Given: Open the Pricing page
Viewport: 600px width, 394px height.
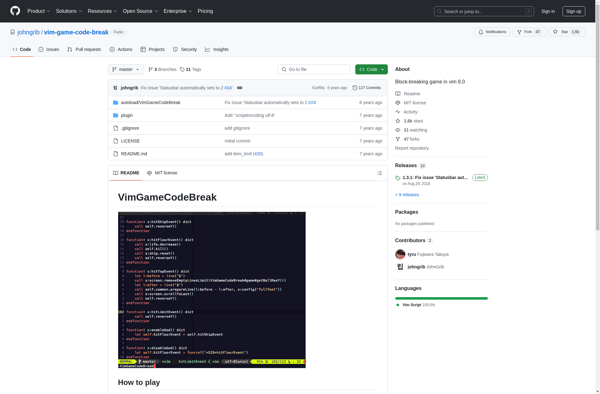Looking at the screenshot, I should (205, 11).
